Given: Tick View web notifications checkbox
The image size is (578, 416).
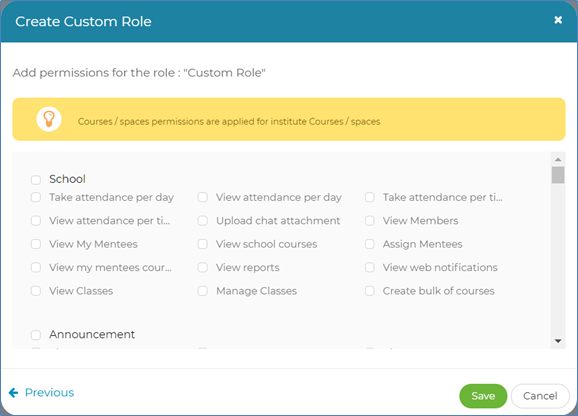Looking at the screenshot, I should point(370,268).
